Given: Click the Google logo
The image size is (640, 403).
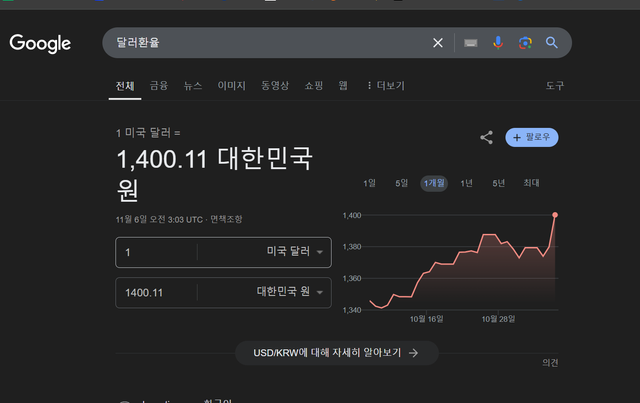Looking at the screenshot, I should coord(40,43).
